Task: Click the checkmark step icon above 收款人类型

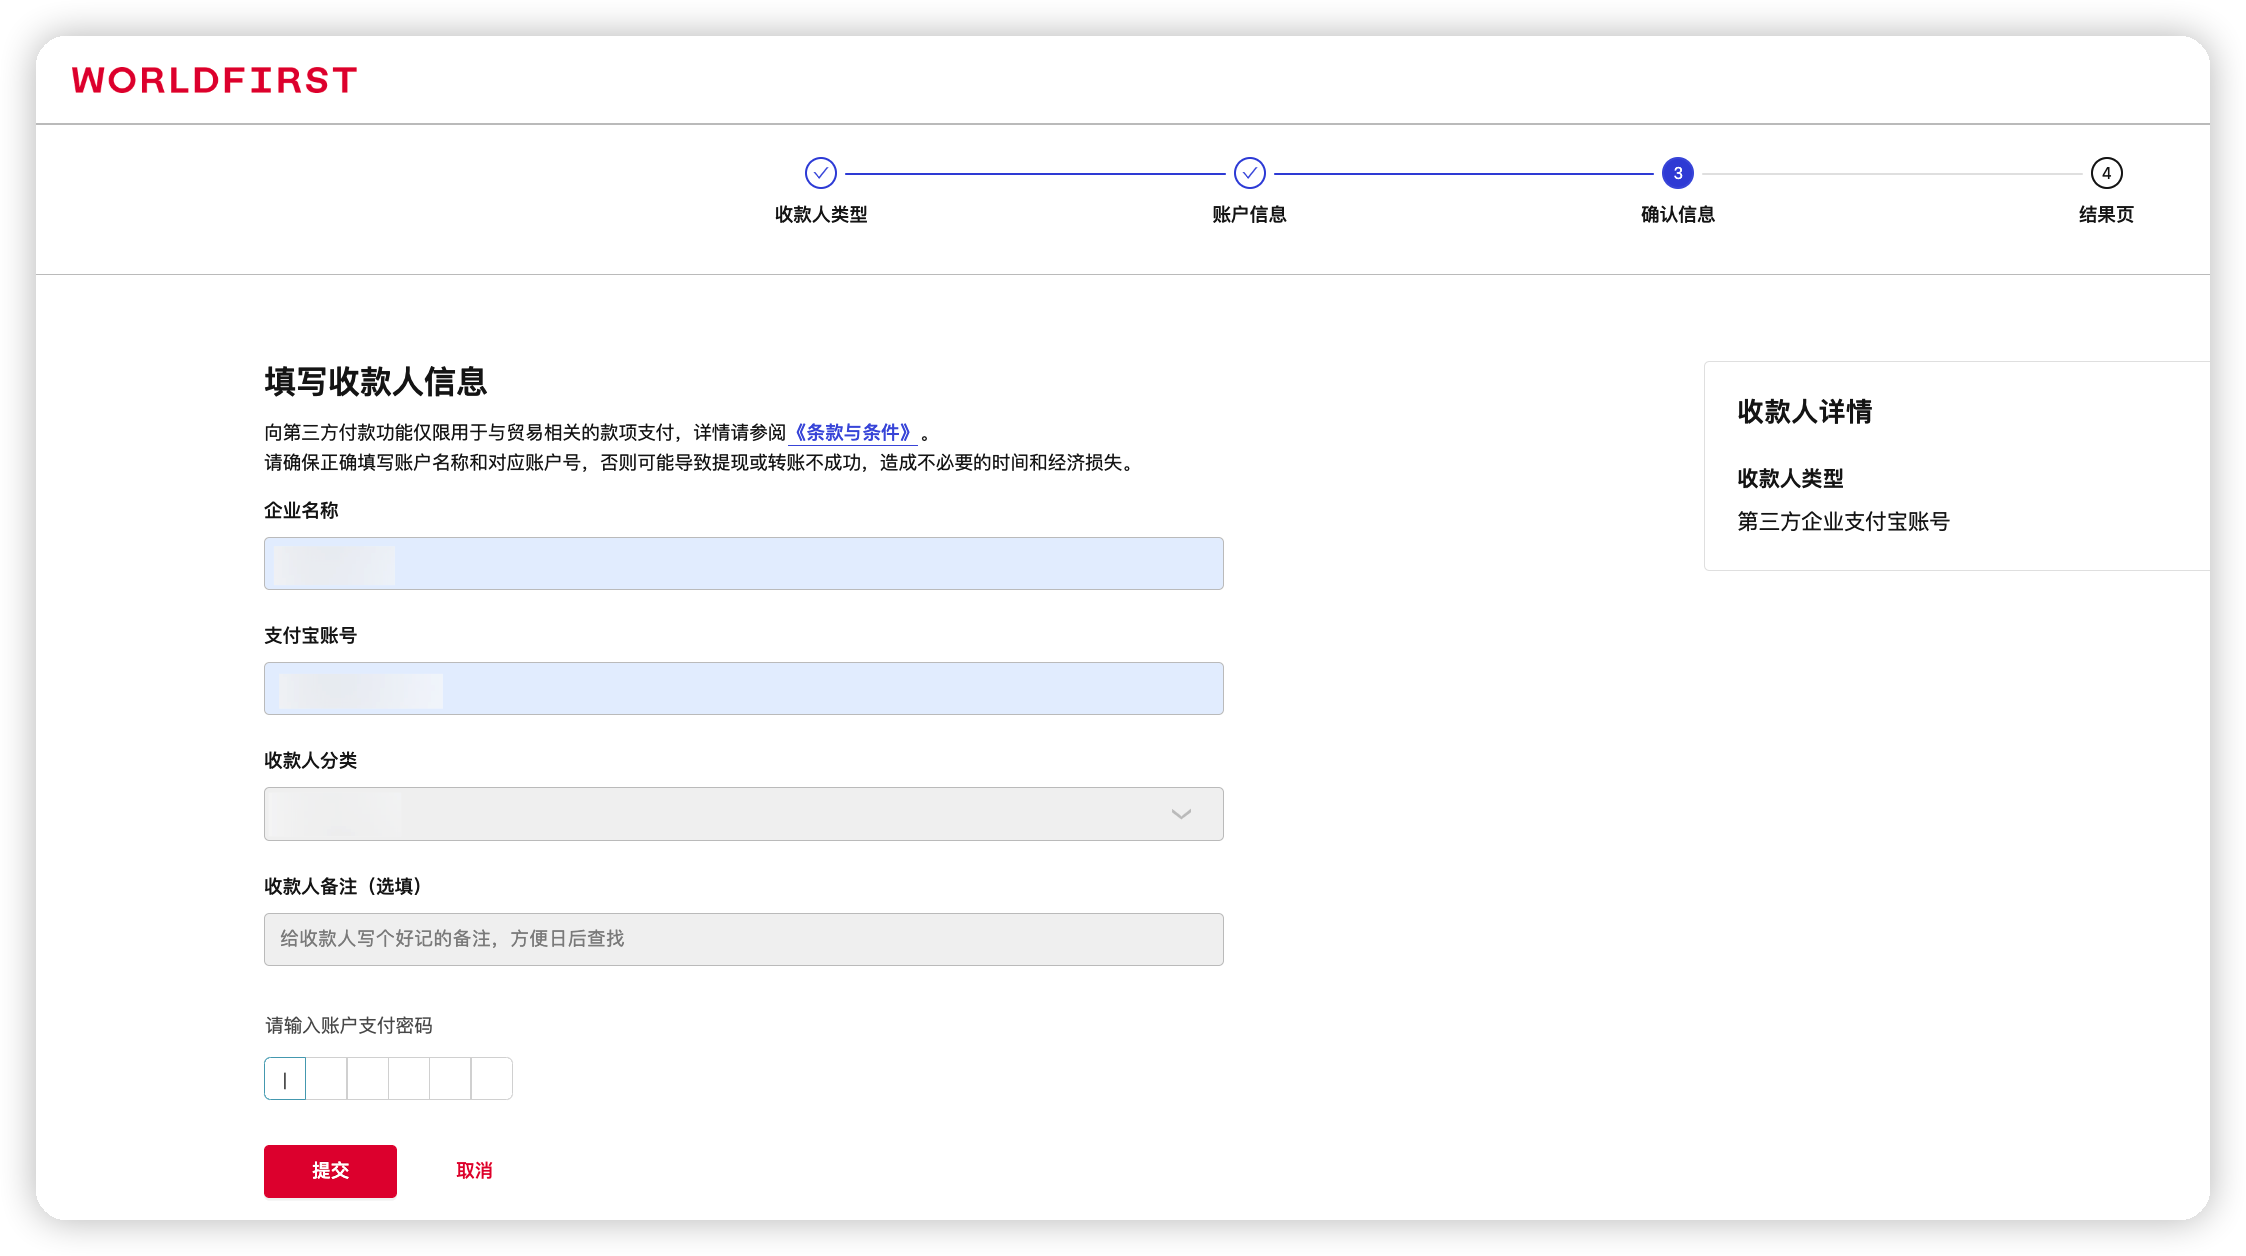Action: (820, 173)
